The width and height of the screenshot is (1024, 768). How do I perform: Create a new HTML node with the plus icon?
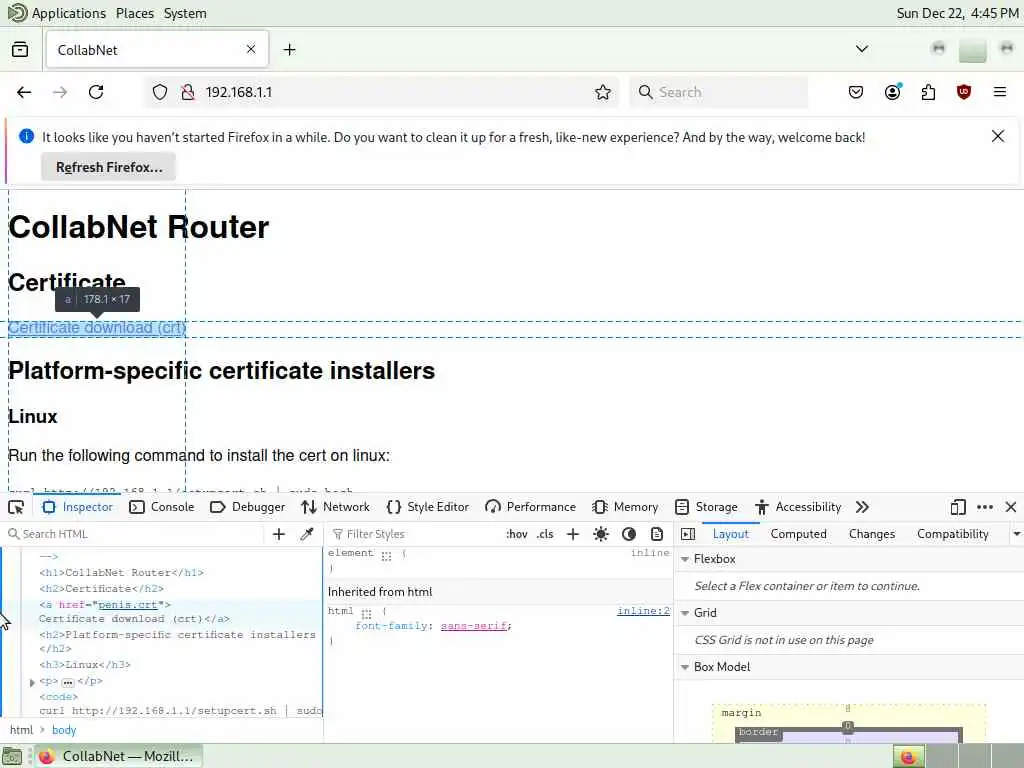pos(279,534)
